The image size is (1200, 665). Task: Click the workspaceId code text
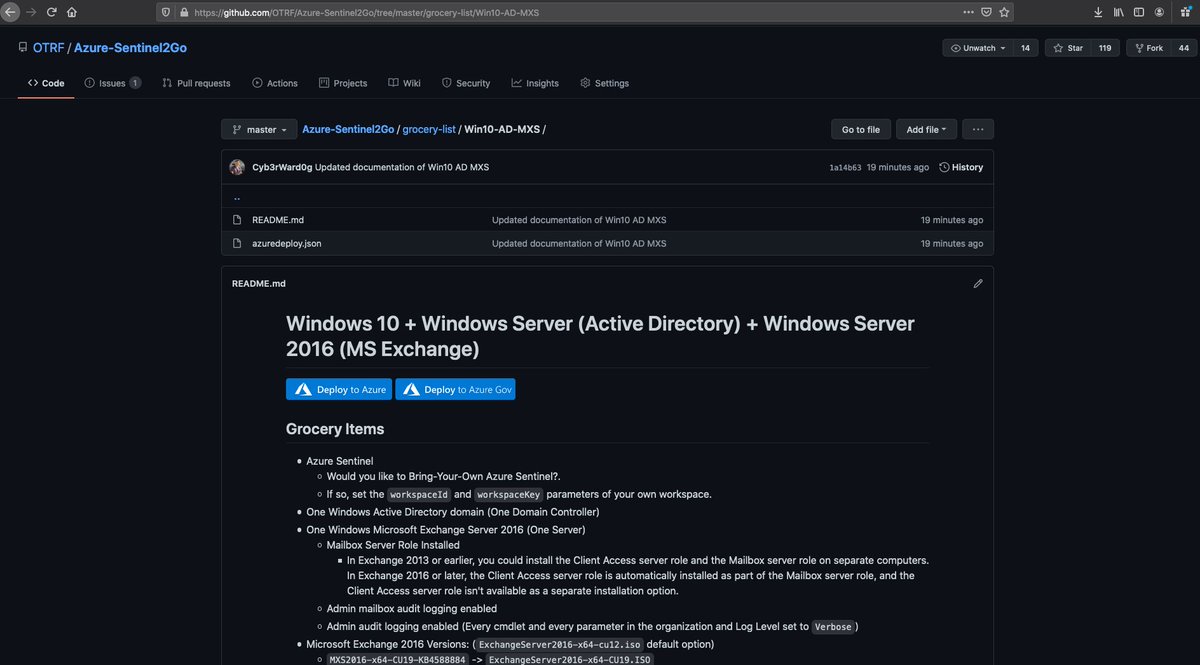tap(417, 494)
